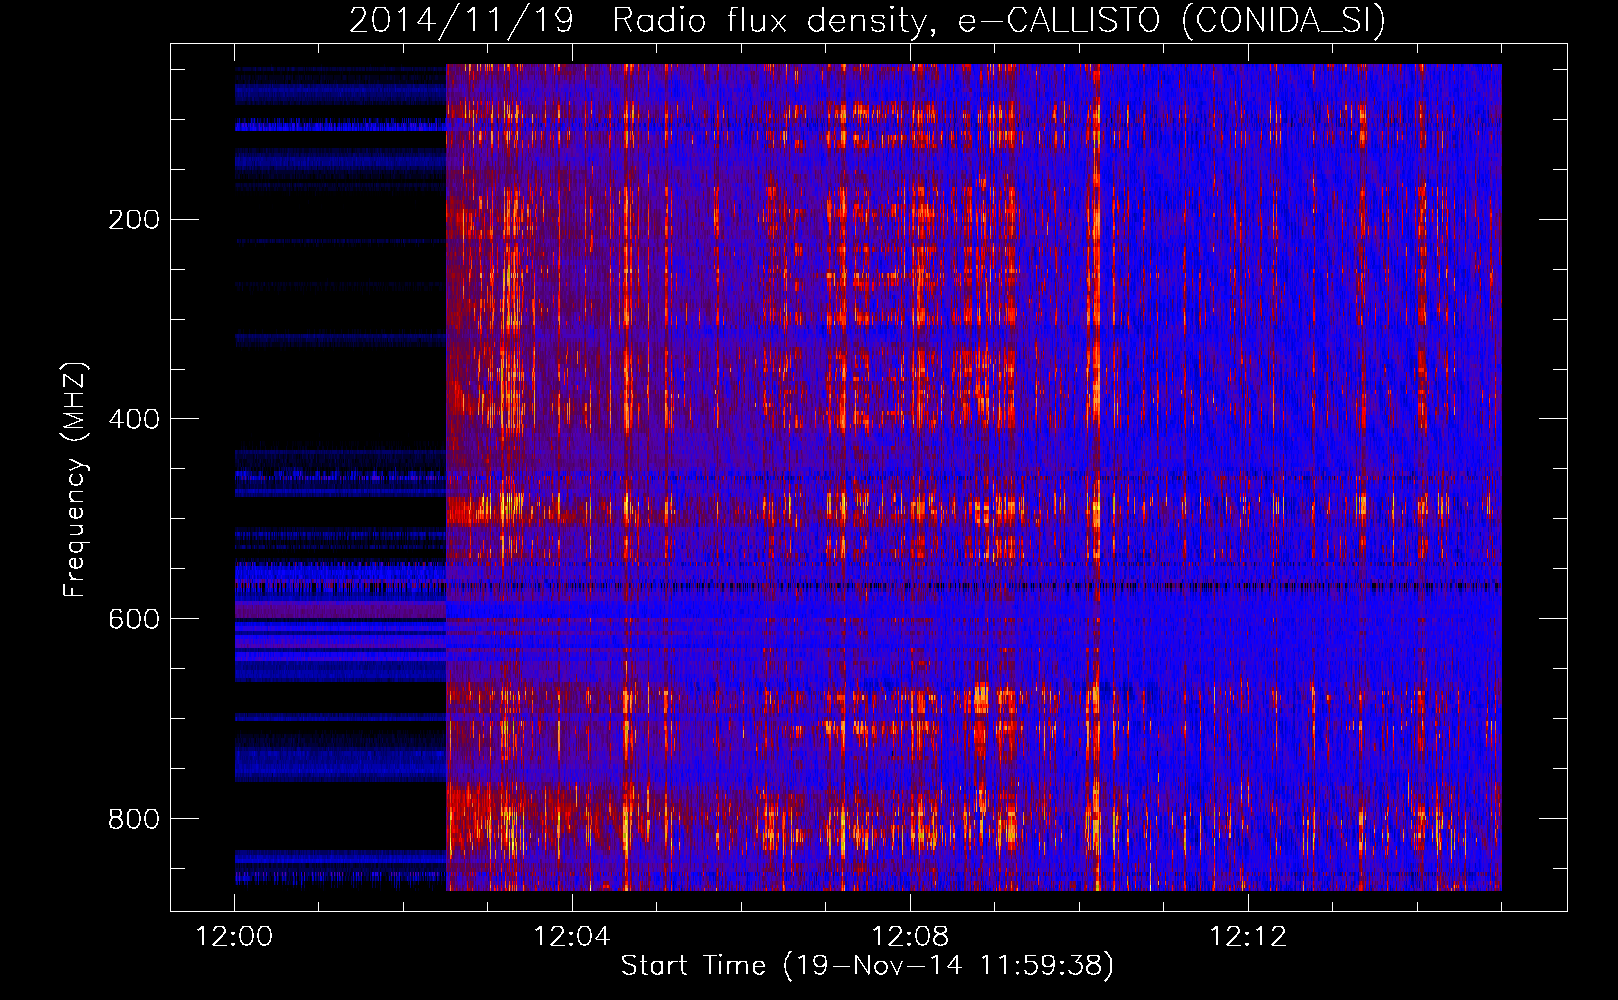The width and height of the screenshot is (1618, 1000).
Task: Click the 12:00 time tick label
Action: (x=235, y=937)
